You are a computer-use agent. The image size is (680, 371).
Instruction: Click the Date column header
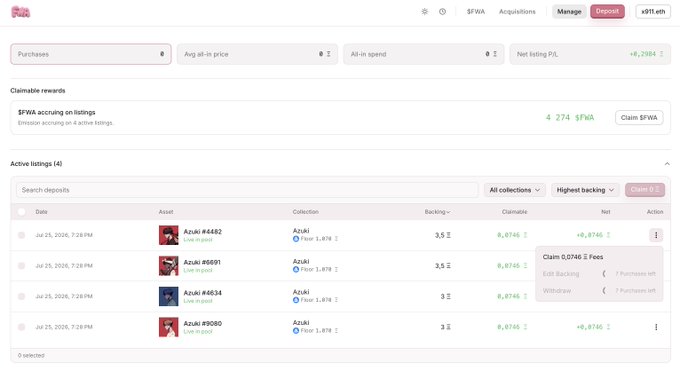pos(42,212)
